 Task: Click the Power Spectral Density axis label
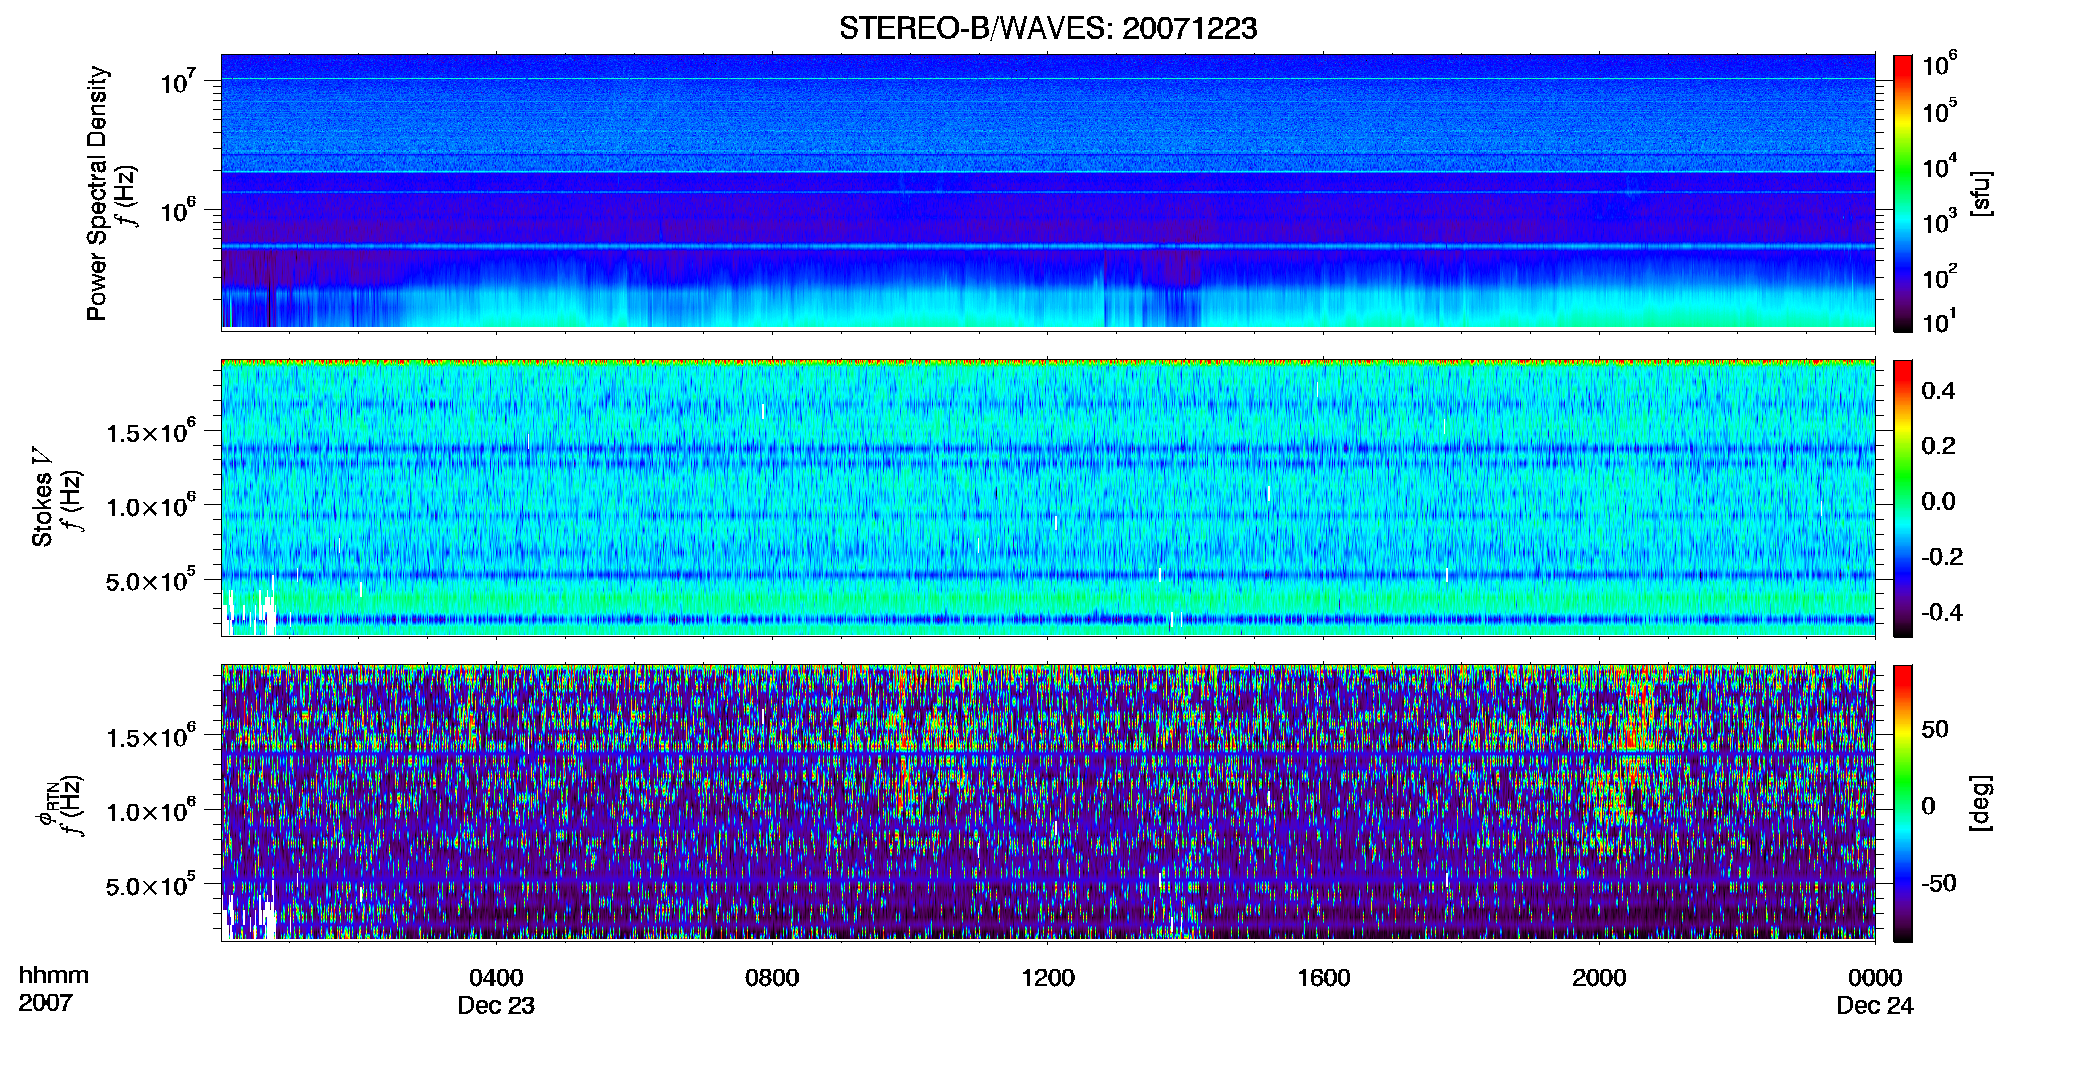97,193
